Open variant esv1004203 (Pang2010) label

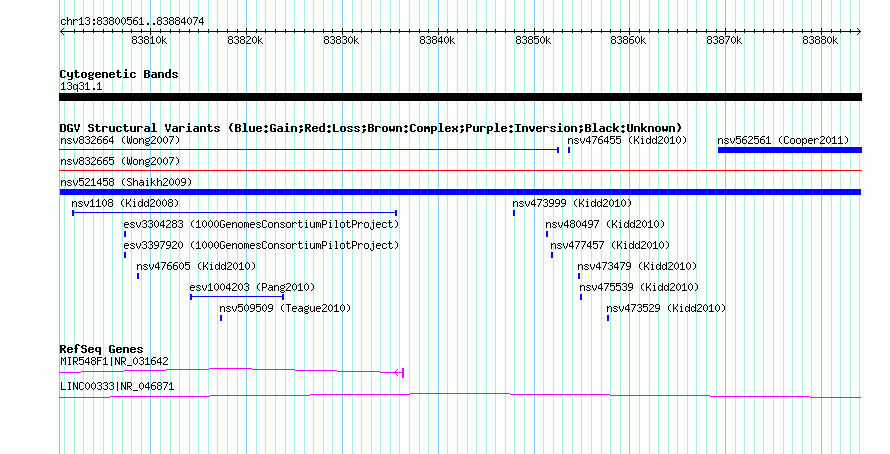(252, 287)
